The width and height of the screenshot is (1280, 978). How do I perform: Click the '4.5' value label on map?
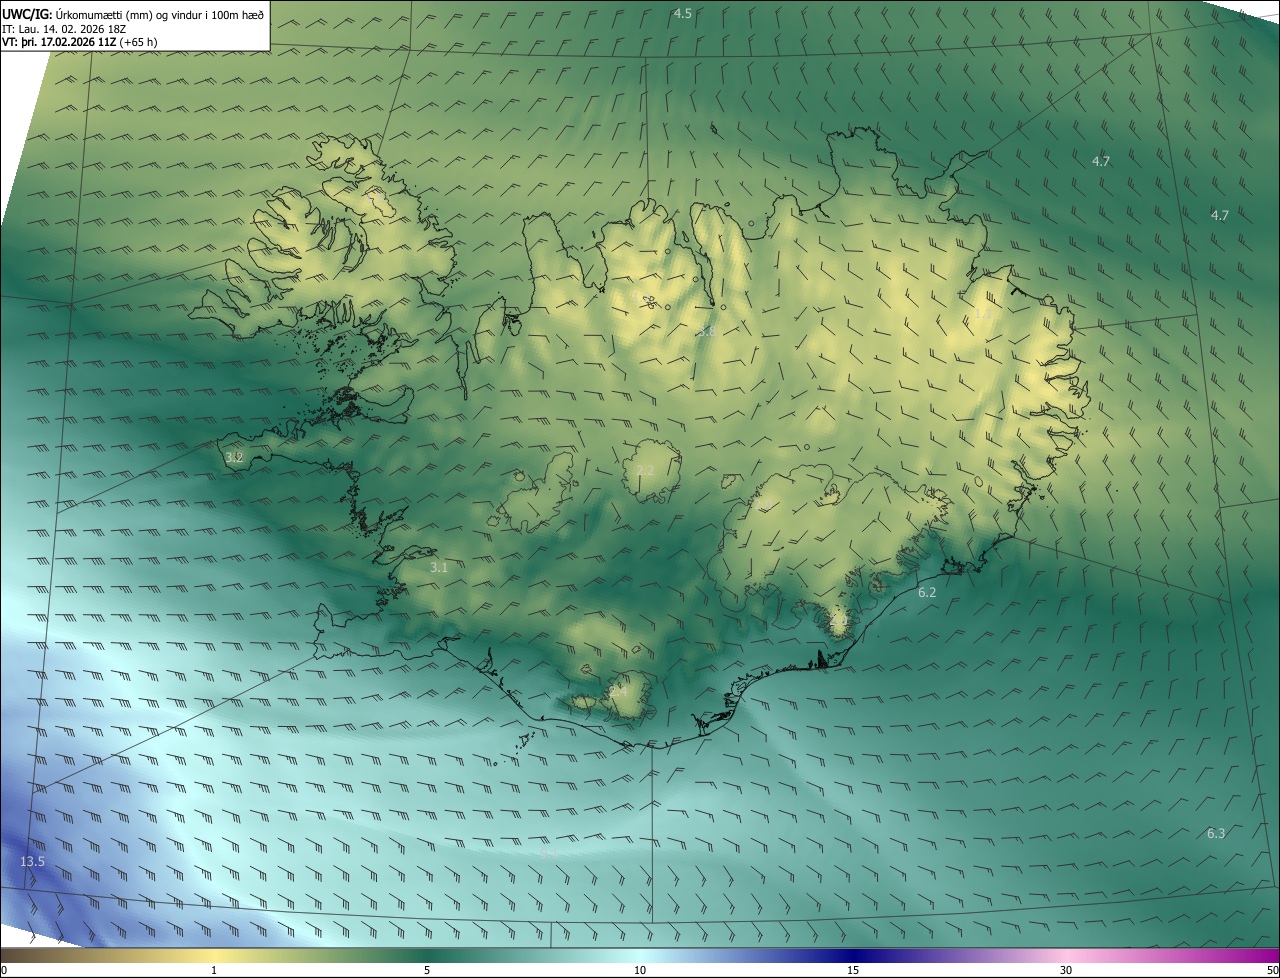683,13
